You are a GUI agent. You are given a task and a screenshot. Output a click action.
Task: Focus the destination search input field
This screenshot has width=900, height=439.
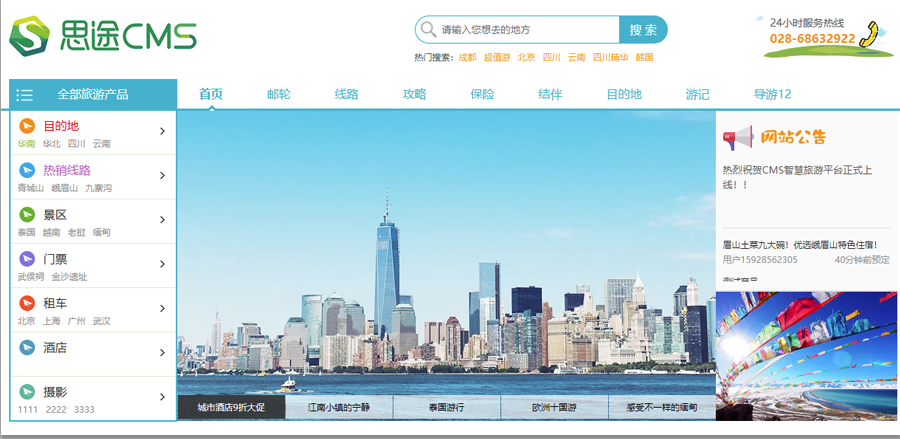(525, 30)
